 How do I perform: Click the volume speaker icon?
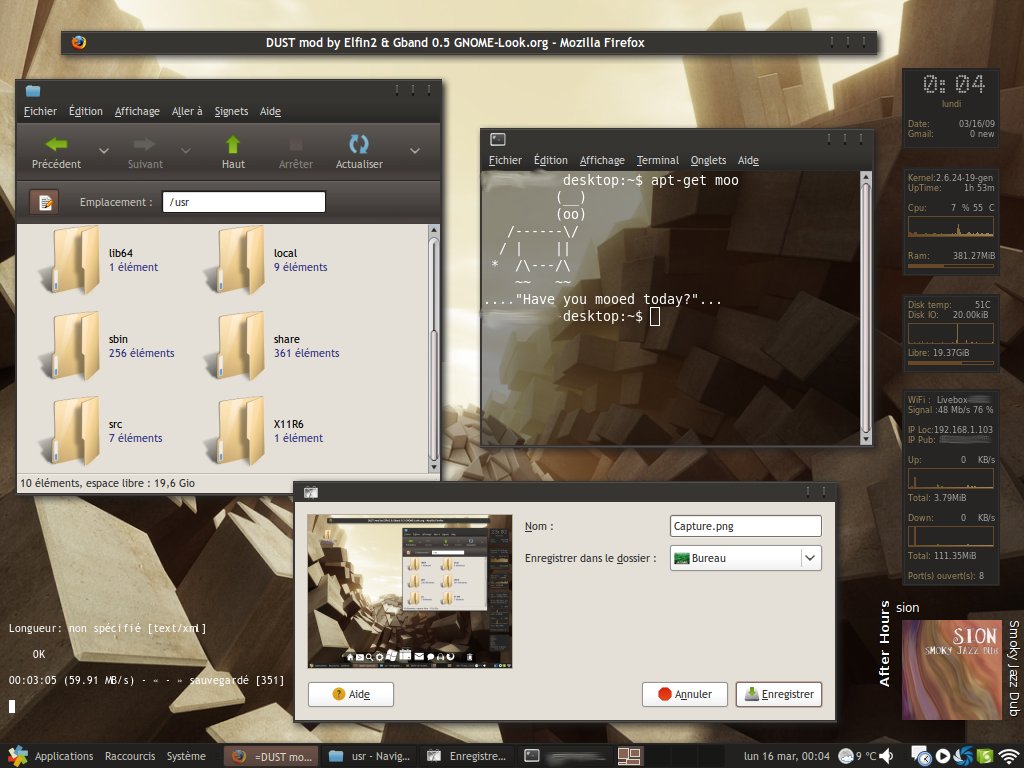tap(888, 756)
